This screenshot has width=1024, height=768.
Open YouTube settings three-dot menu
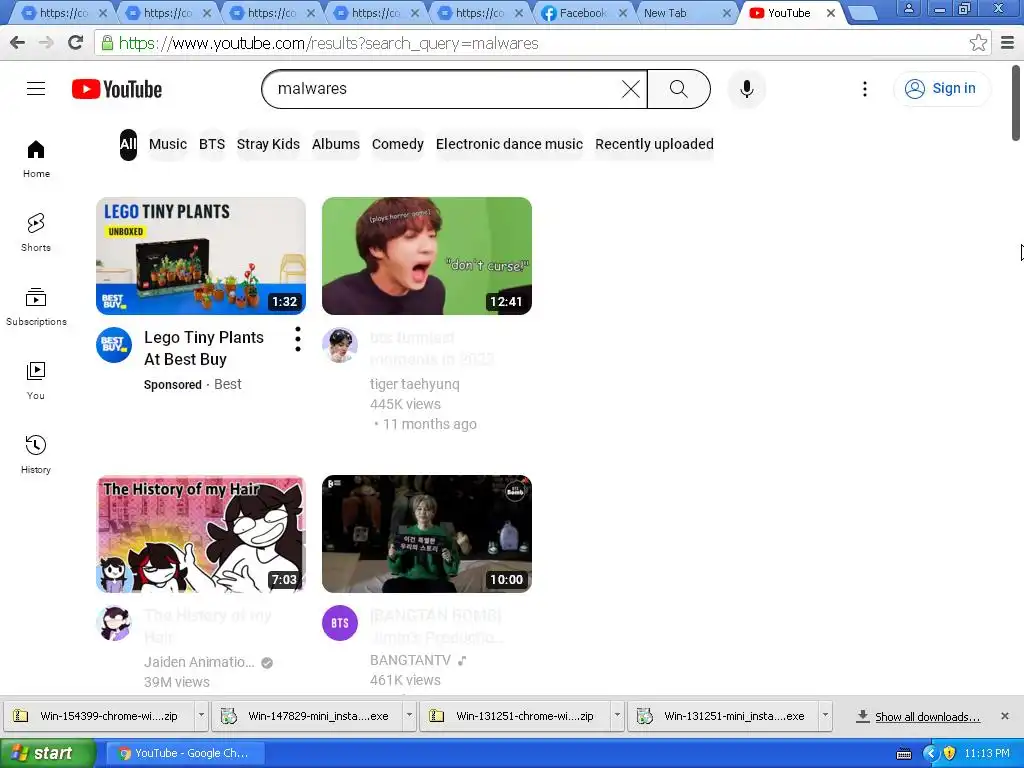click(865, 89)
